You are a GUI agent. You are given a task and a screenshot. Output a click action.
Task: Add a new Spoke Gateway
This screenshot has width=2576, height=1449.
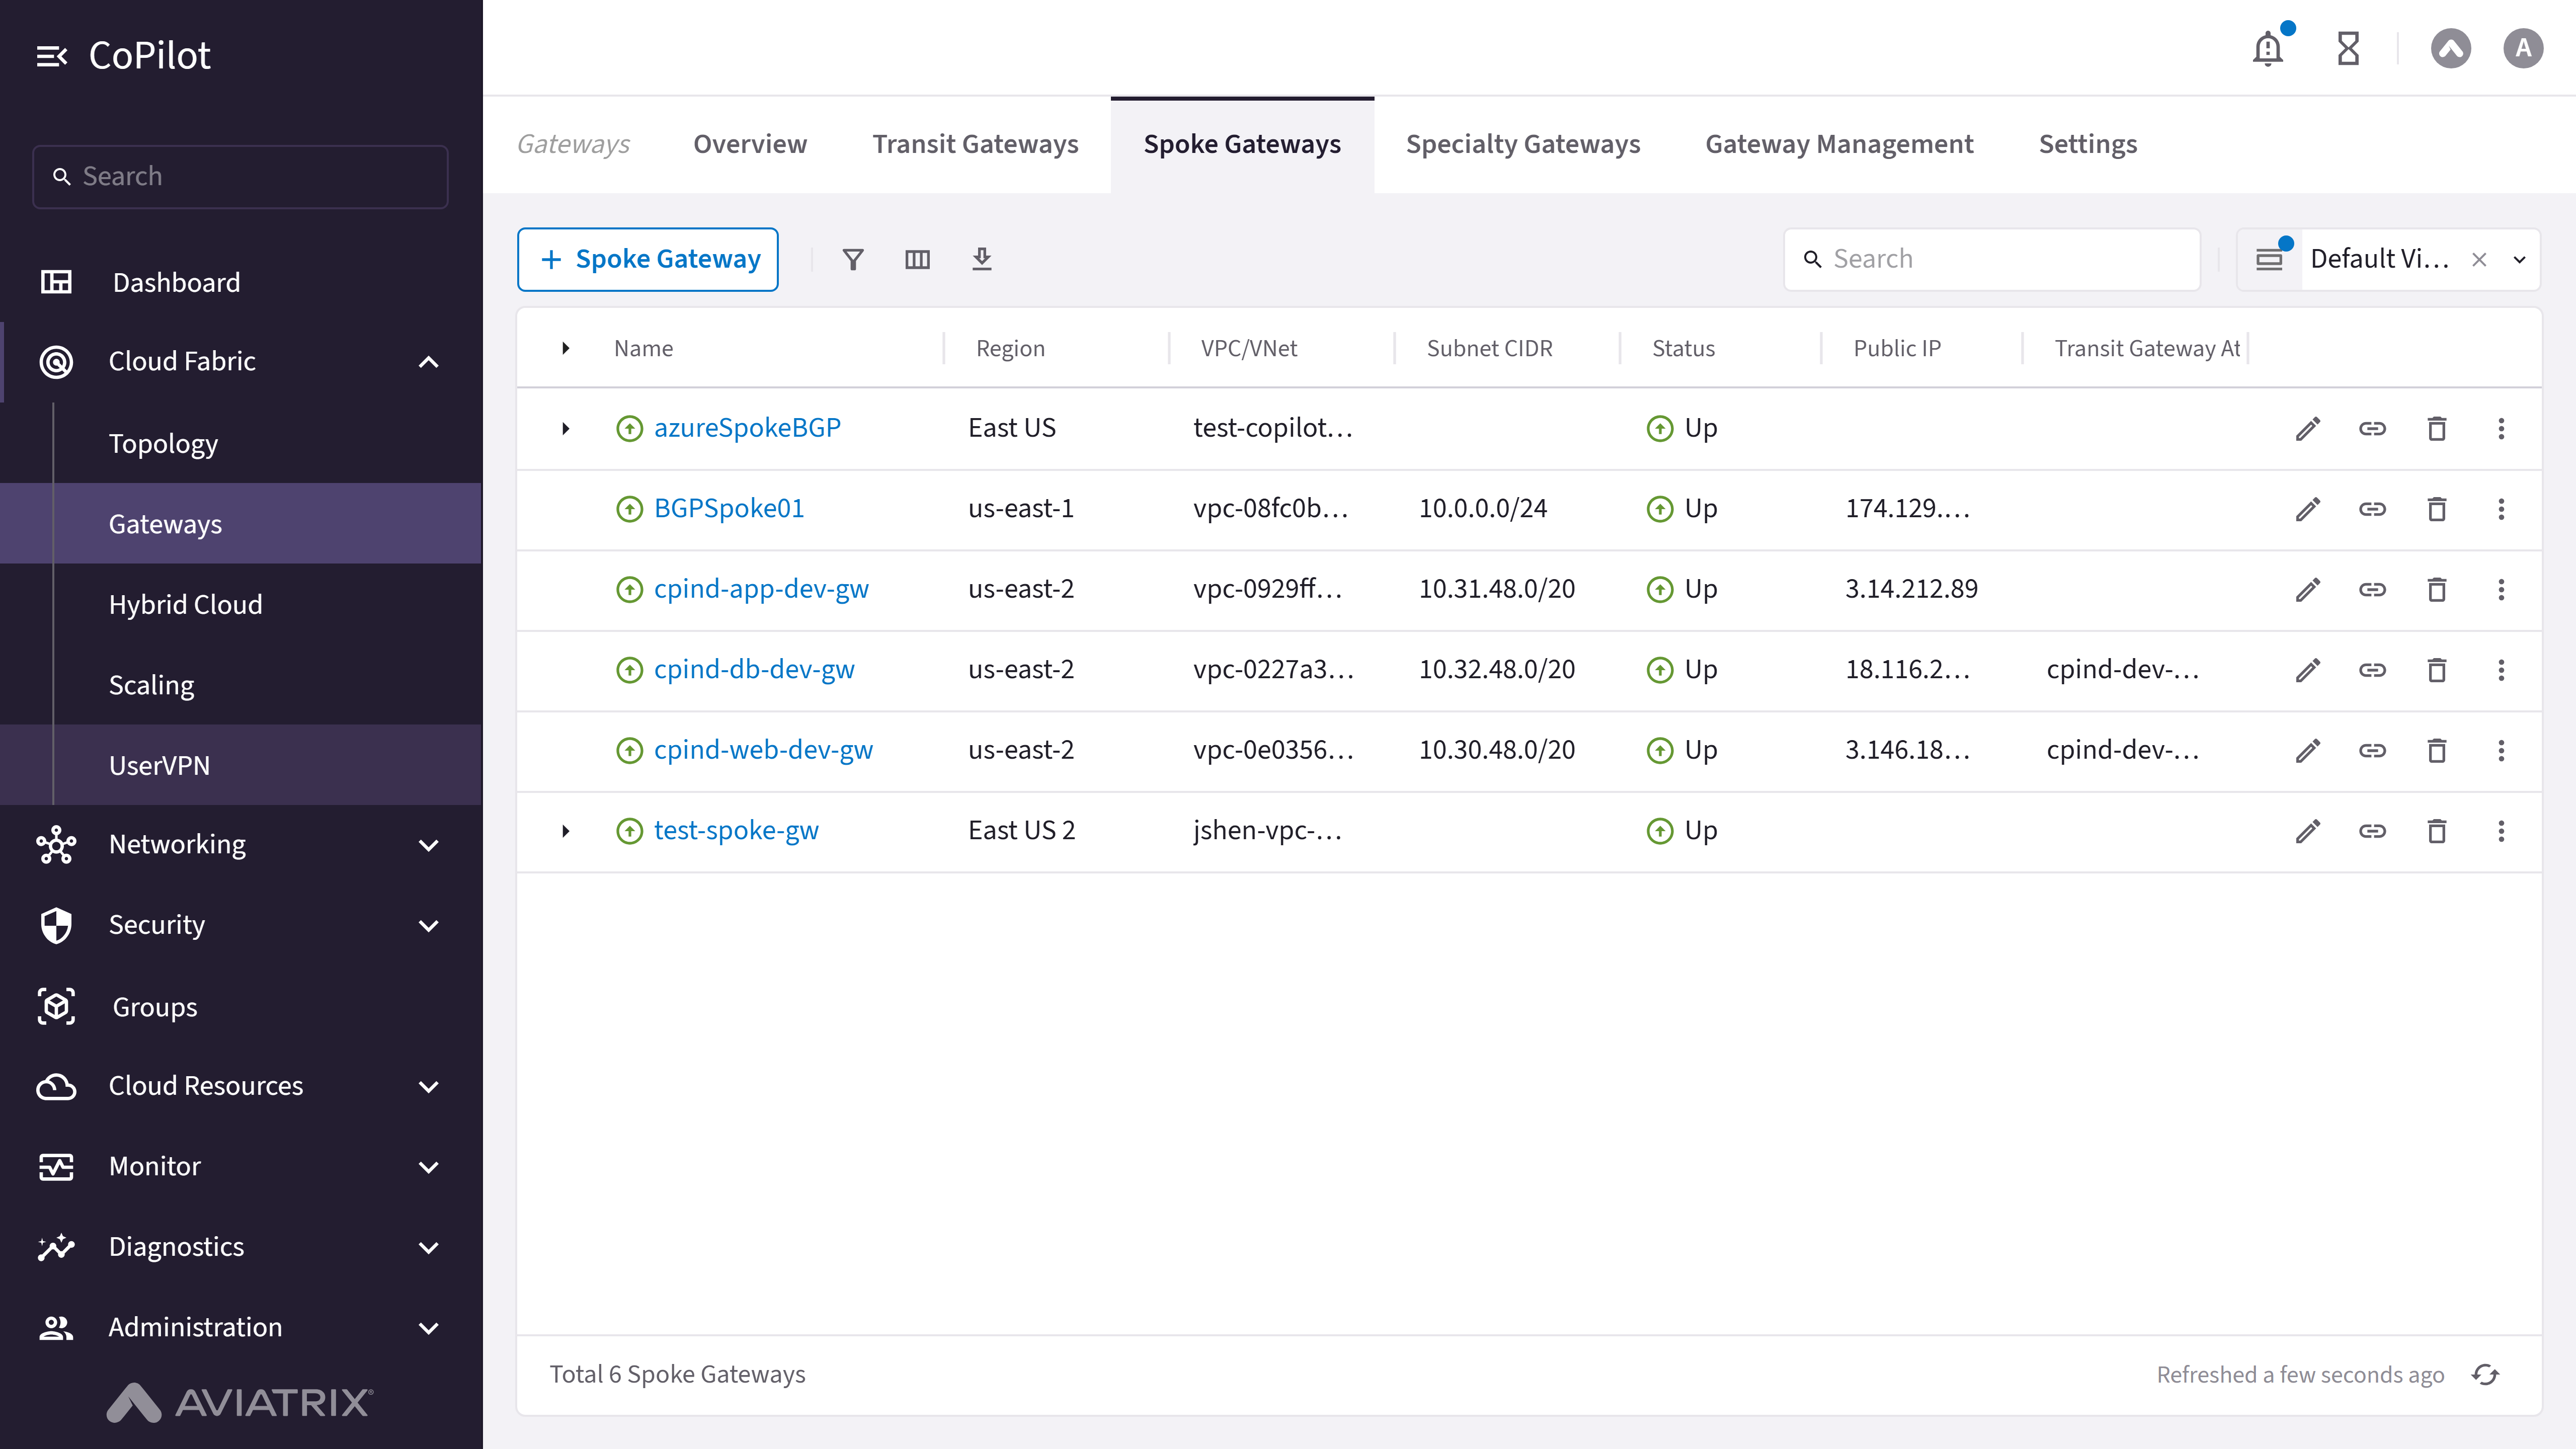648,260
